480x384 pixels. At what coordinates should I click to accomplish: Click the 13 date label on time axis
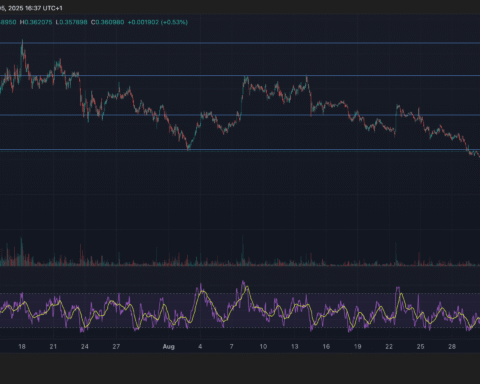[294, 347]
